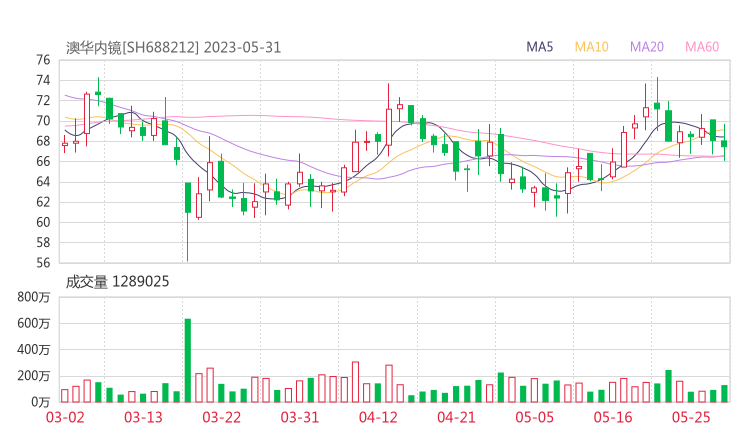
Task: Select the 05-05 date axis label
Action: click(535, 417)
